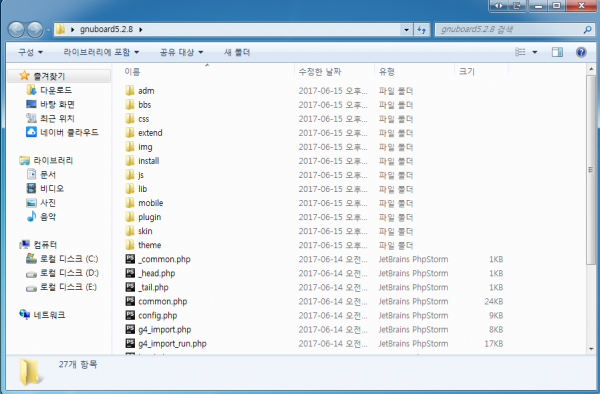Click the refresh icon beside address bar

coord(422,29)
